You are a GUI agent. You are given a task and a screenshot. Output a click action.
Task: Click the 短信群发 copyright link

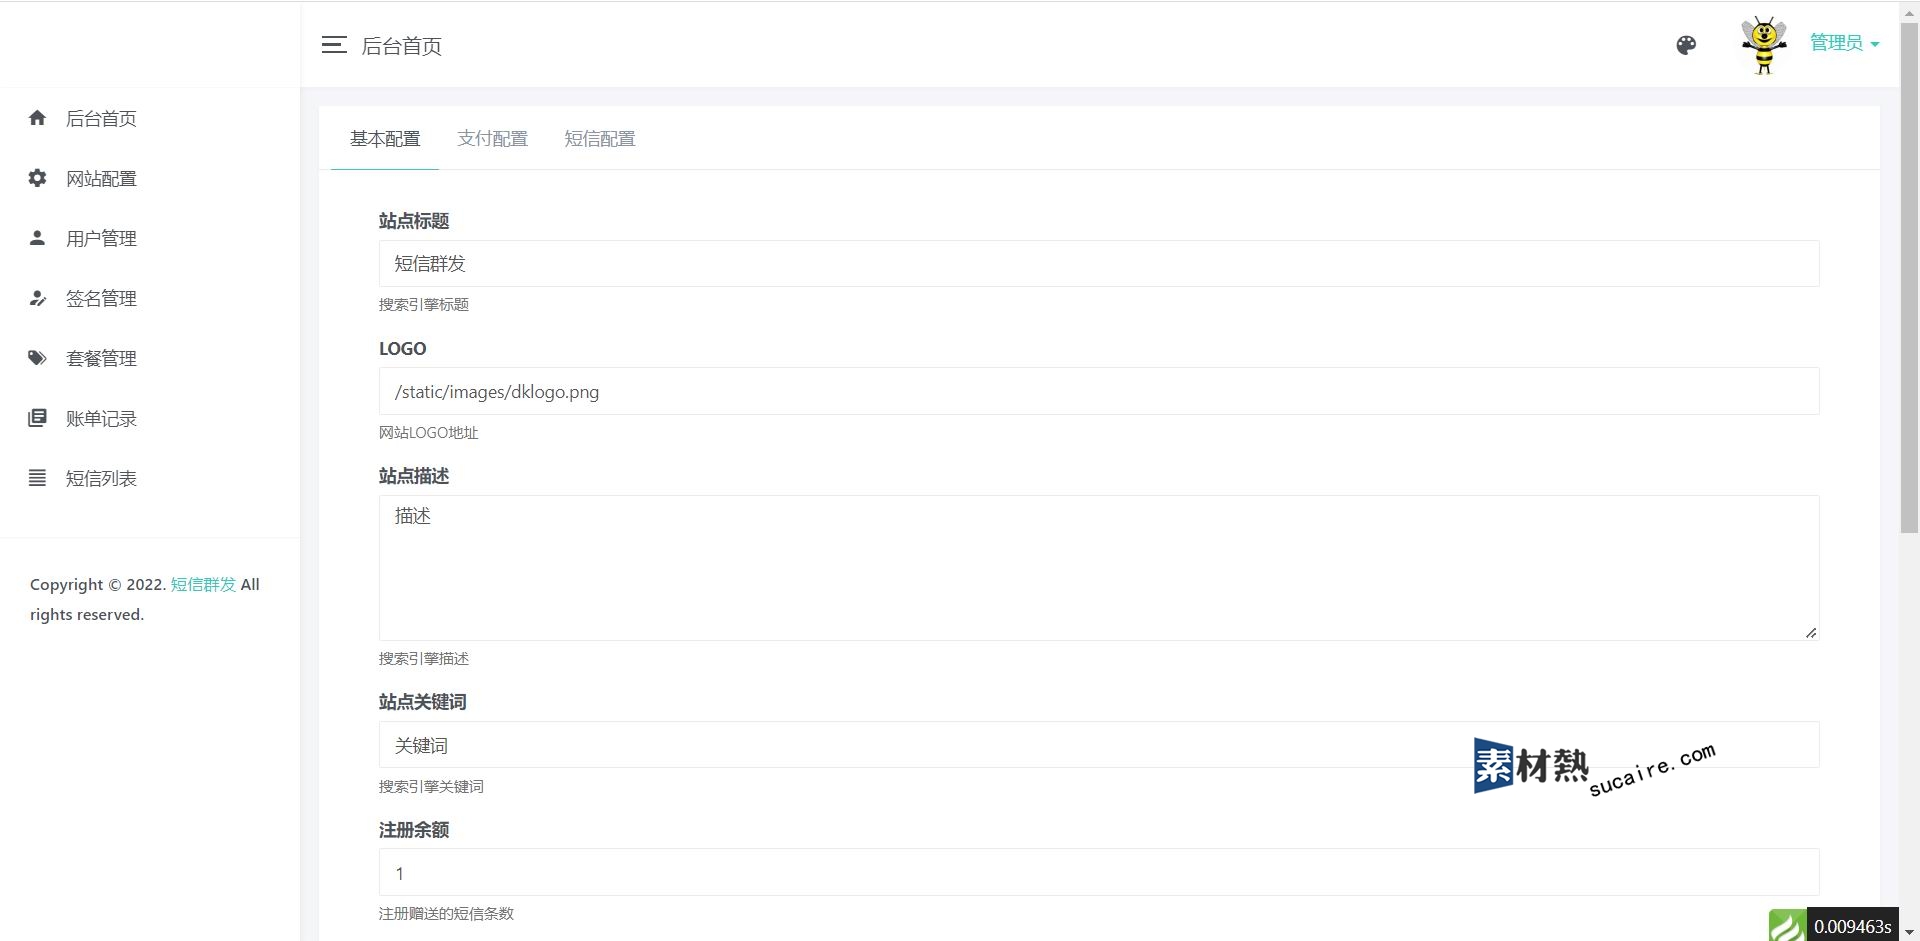tap(203, 585)
